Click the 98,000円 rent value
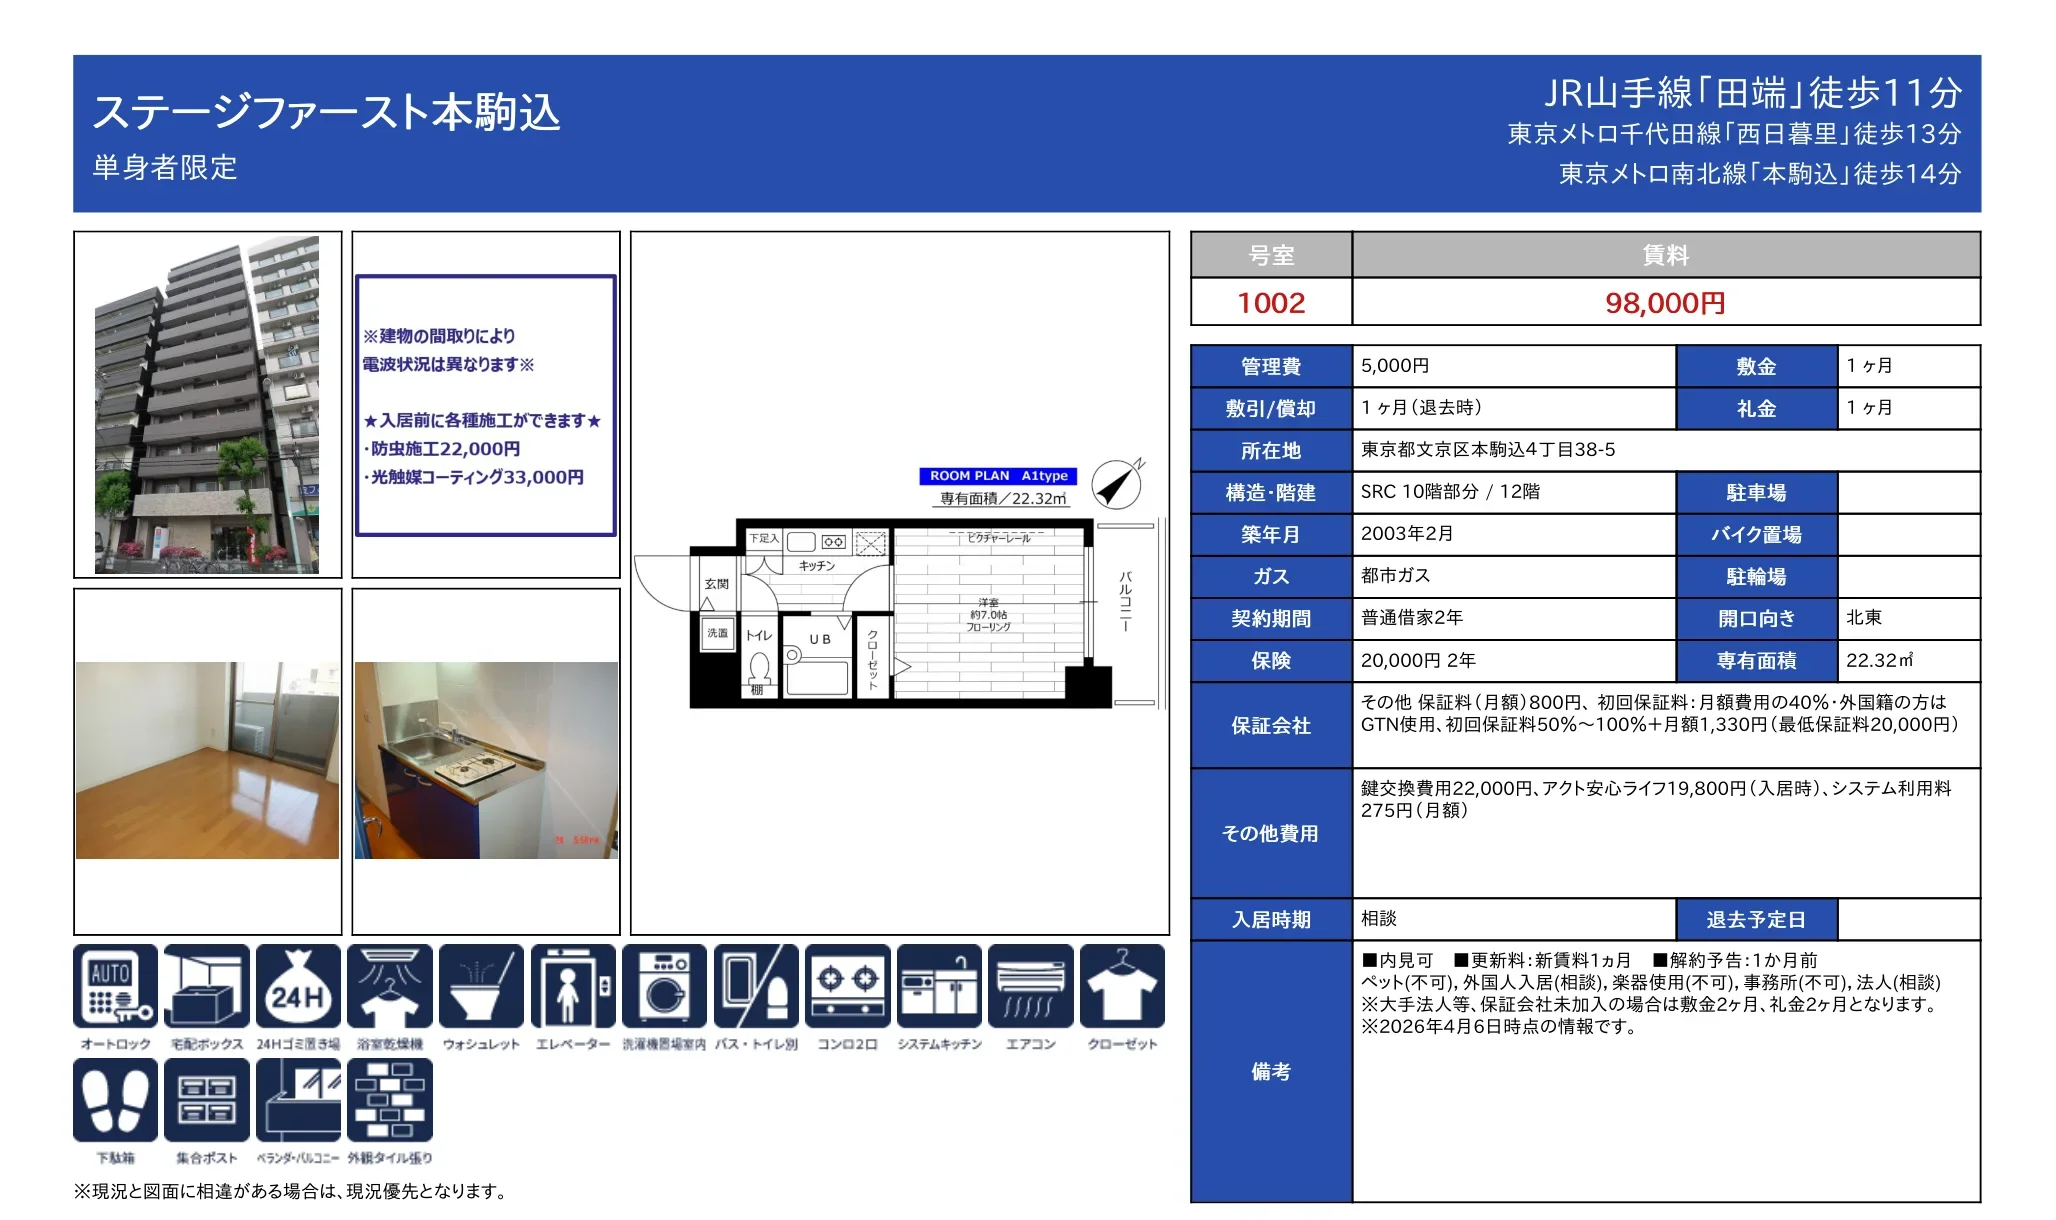The image size is (2056, 1220). [x=1665, y=302]
